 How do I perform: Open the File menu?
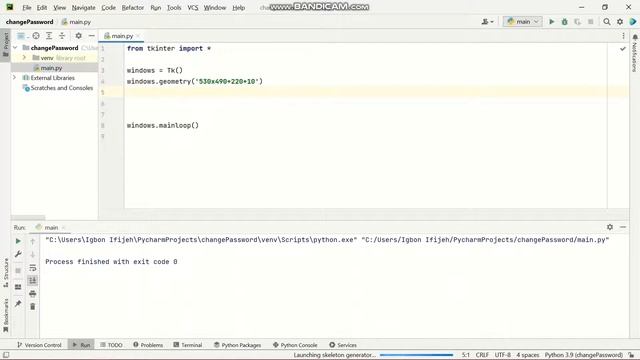[27, 8]
